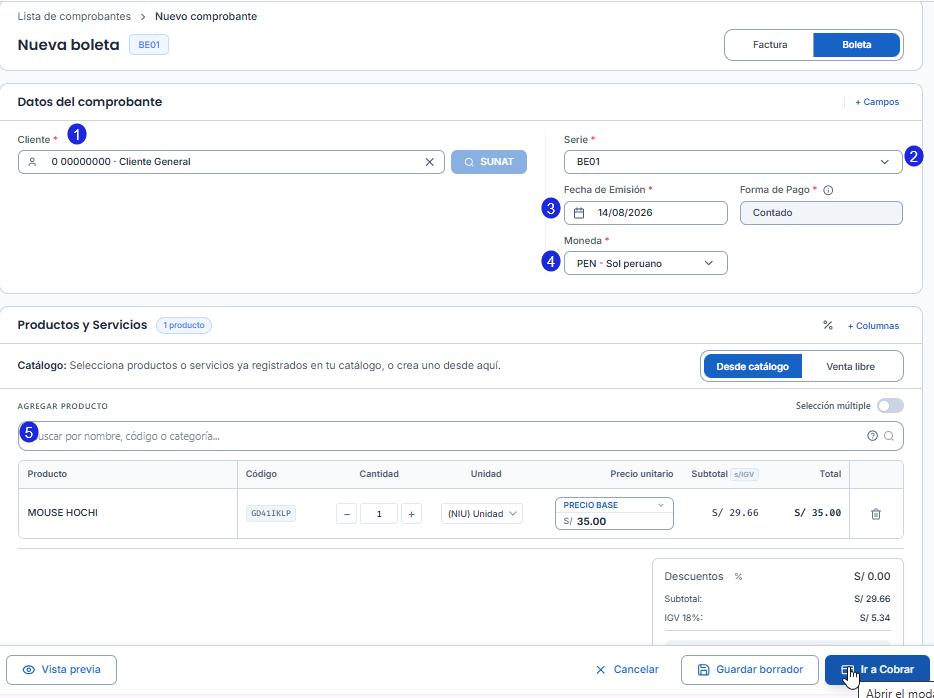Open Vista previa

61,670
